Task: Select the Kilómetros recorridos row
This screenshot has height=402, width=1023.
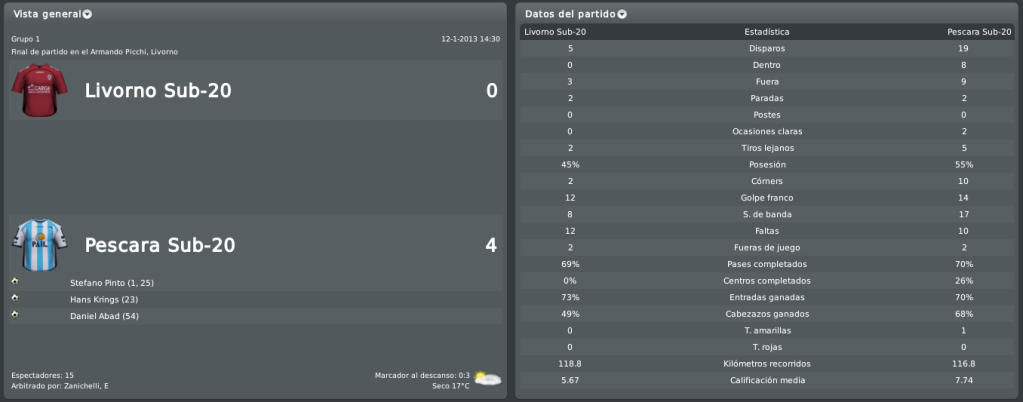Action: (x=767, y=363)
